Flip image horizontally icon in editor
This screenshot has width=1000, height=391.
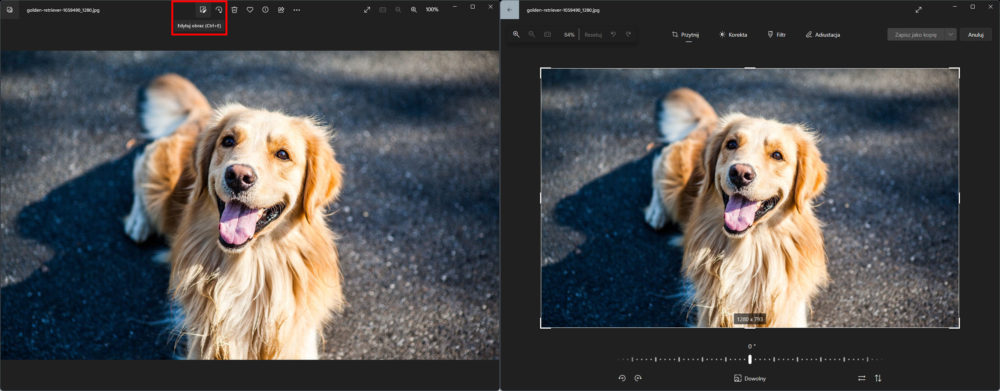862,378
